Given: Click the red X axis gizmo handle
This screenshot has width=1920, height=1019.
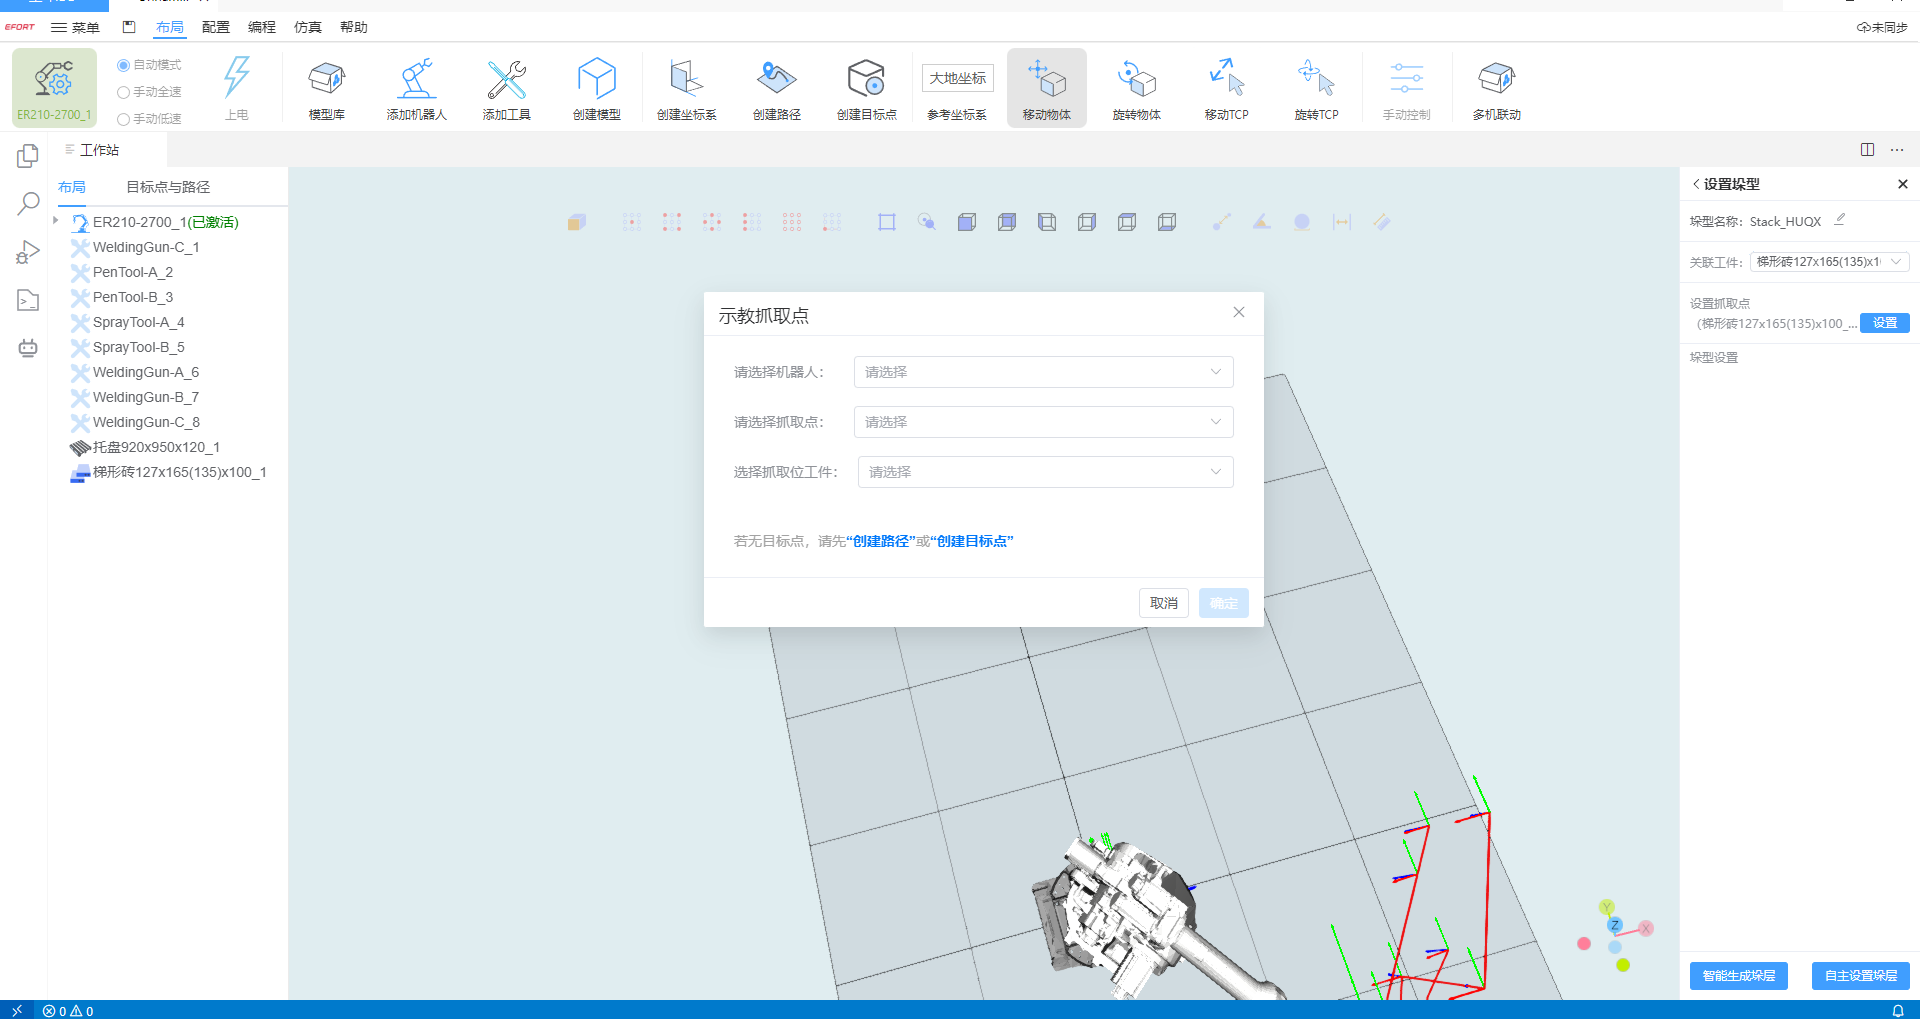Looking at the screenshot, I should click(x=1646, y=928).
